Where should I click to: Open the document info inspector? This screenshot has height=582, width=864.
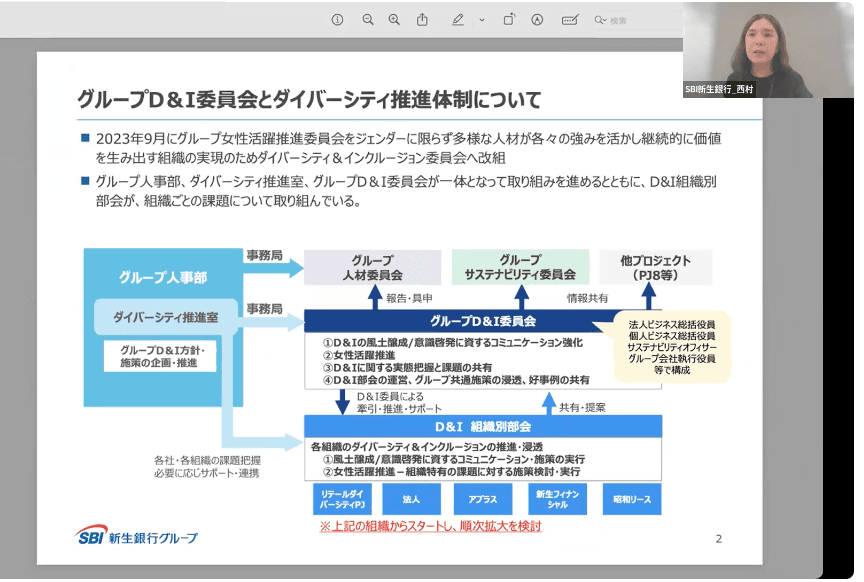337,19
